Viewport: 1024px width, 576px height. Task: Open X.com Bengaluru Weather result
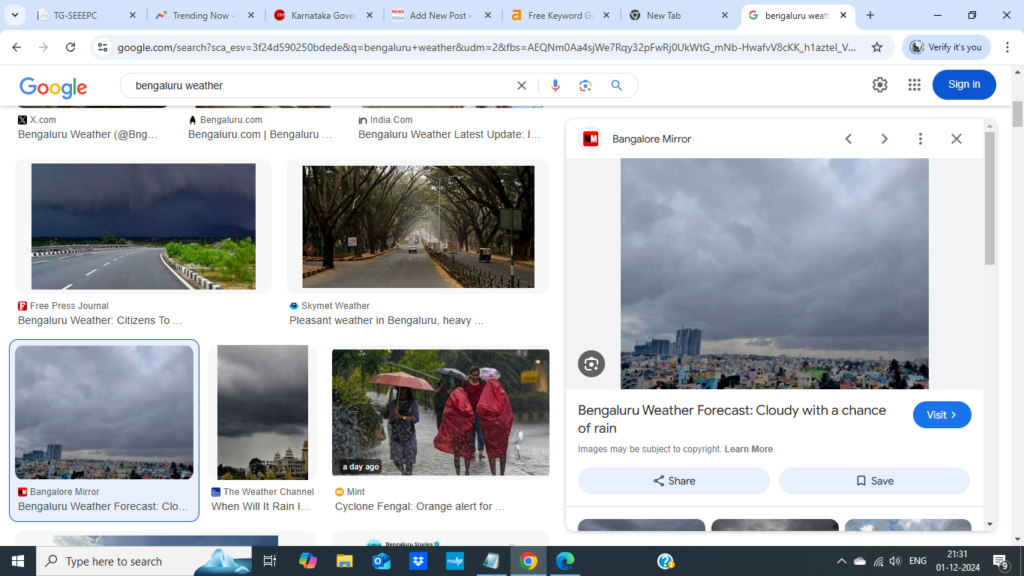point(88,135)
